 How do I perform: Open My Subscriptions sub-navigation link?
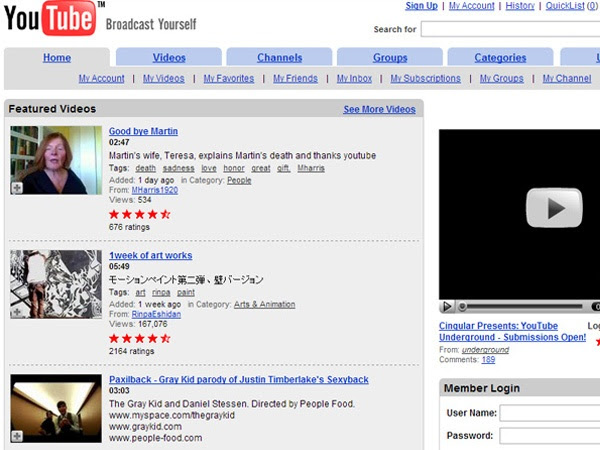426,78
